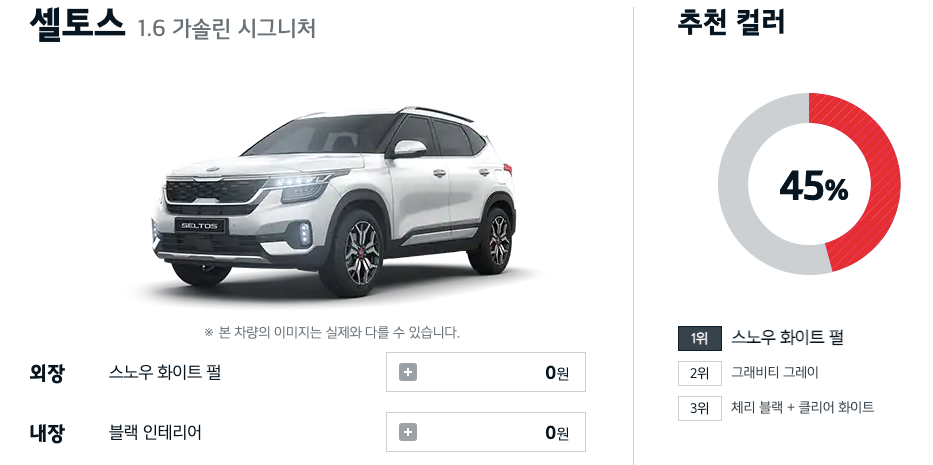This screenshot has width=933, height=465.
Task: Click the white Seltos car image
Action: tap(334, 201)
